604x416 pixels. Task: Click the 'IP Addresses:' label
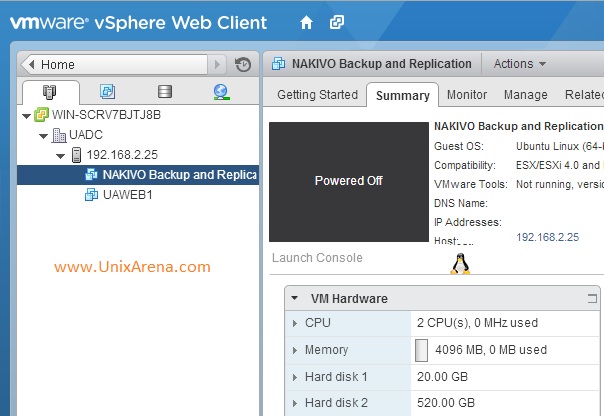click(468, 222)
